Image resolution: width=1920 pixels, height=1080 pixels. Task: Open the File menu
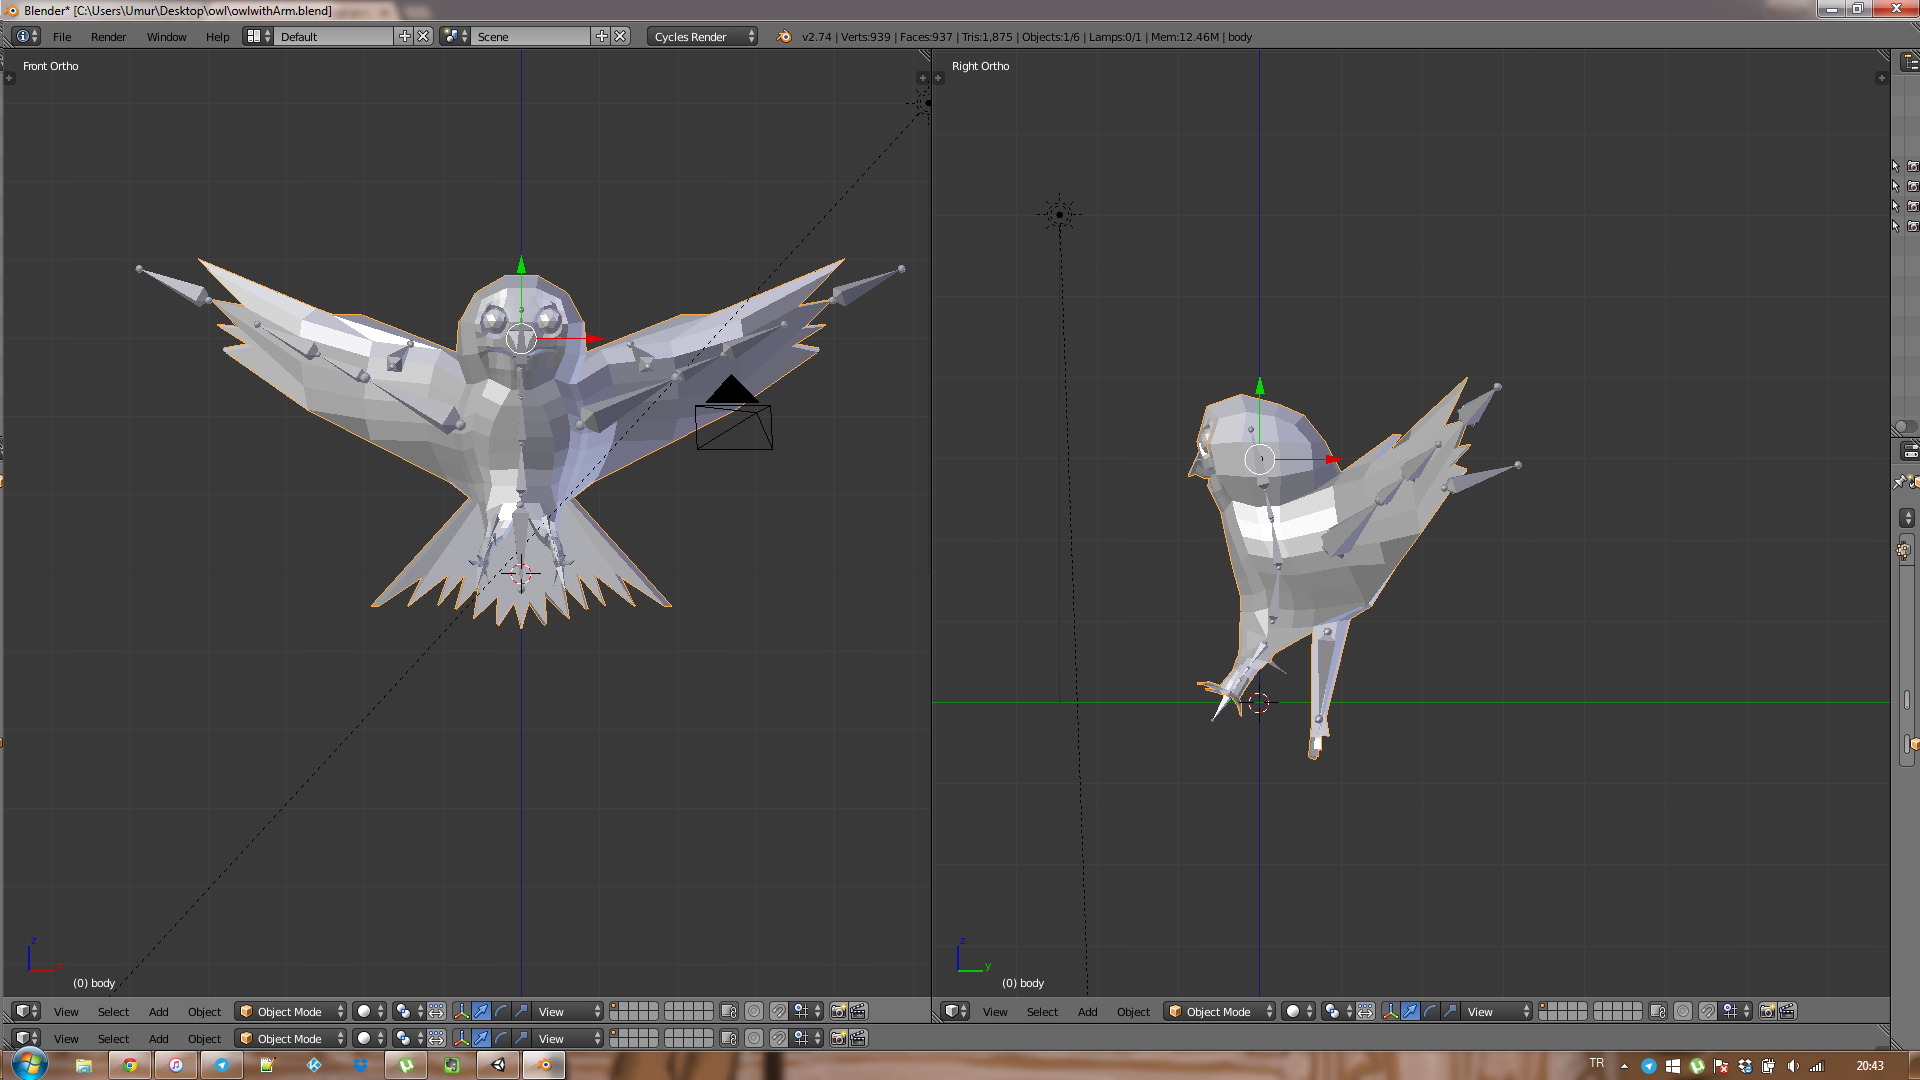pos(62,37)
